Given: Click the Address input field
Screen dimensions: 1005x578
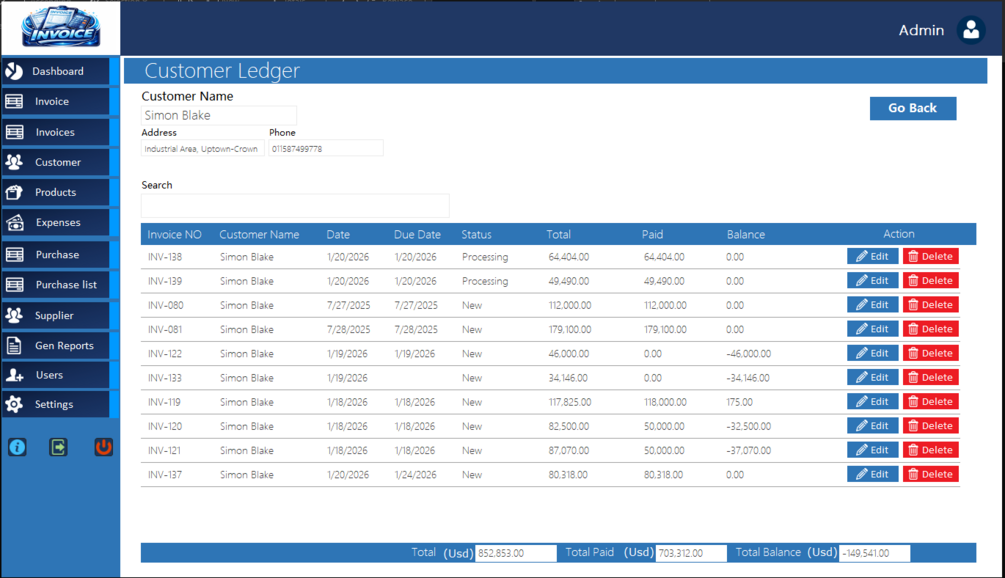Looking at the screenshot, I should point(203,149).
